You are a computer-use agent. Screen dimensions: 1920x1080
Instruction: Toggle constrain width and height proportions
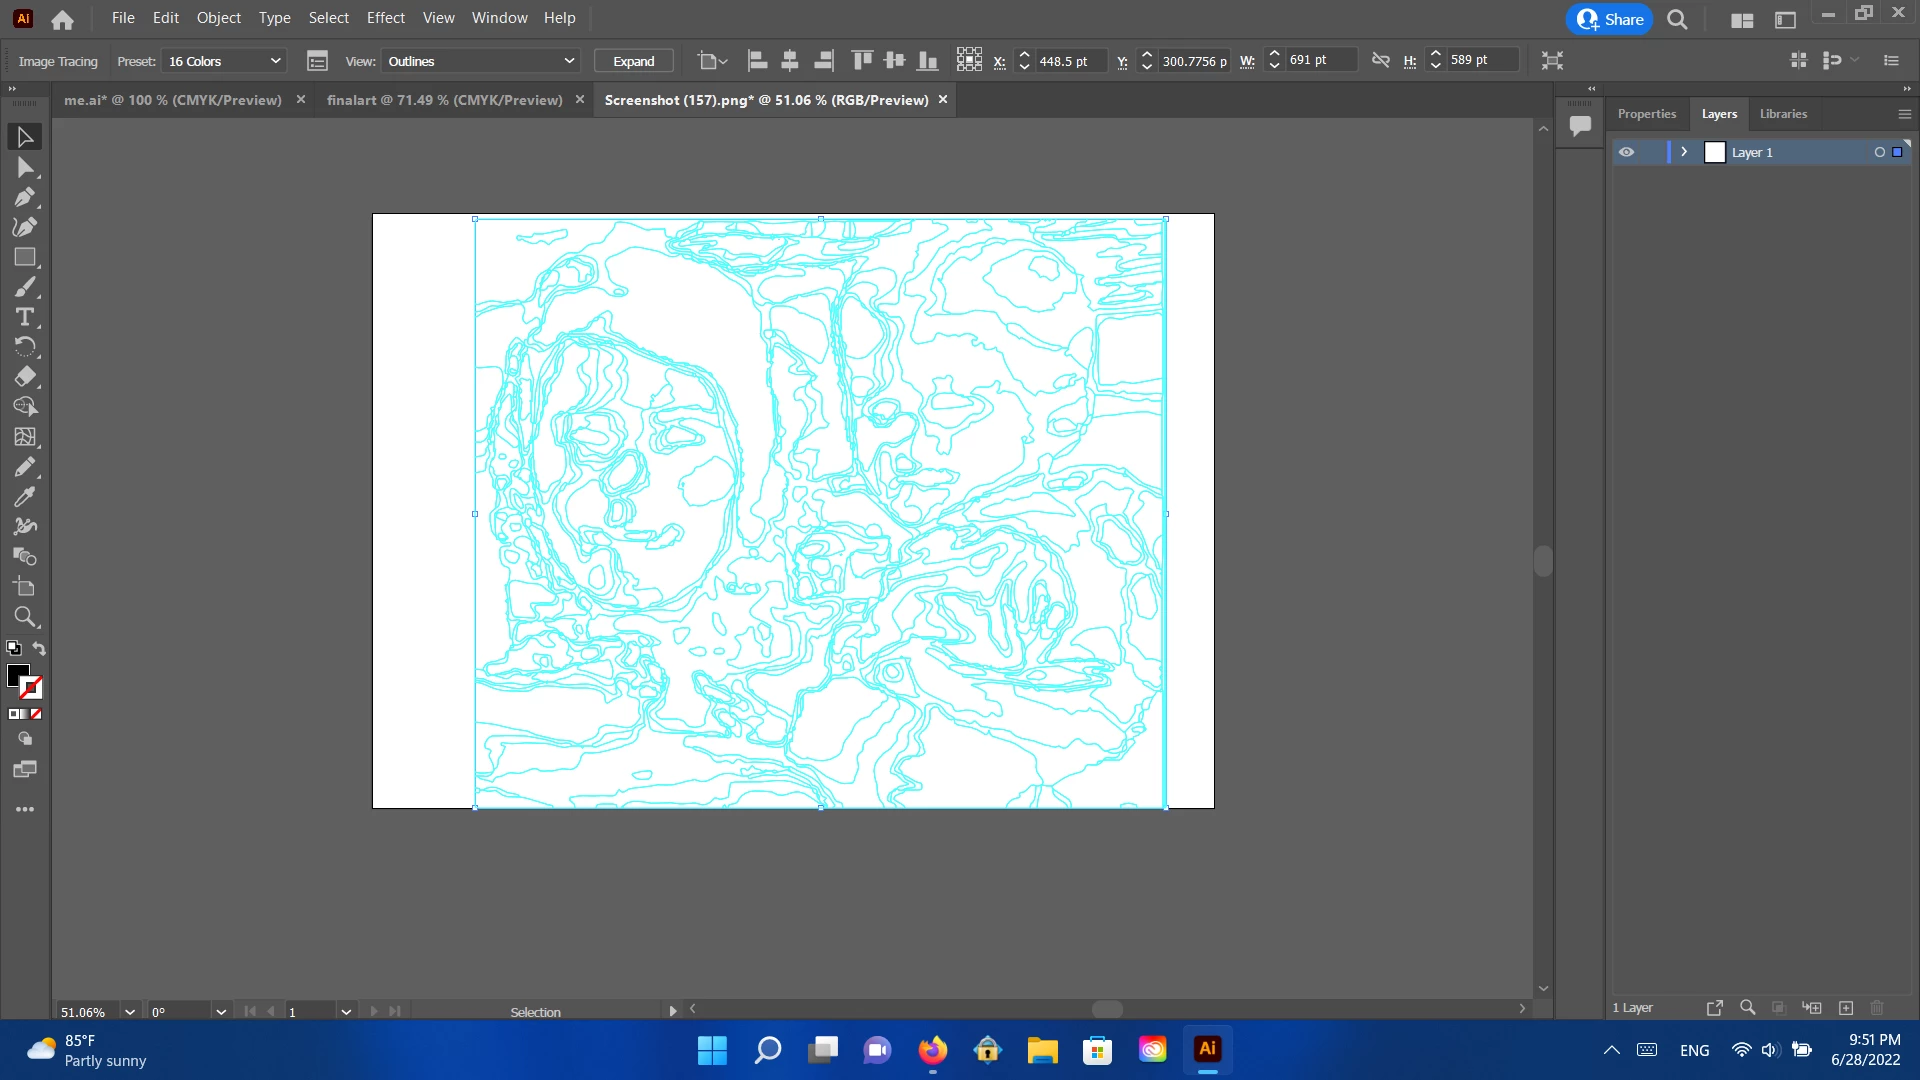(1381, 60)
